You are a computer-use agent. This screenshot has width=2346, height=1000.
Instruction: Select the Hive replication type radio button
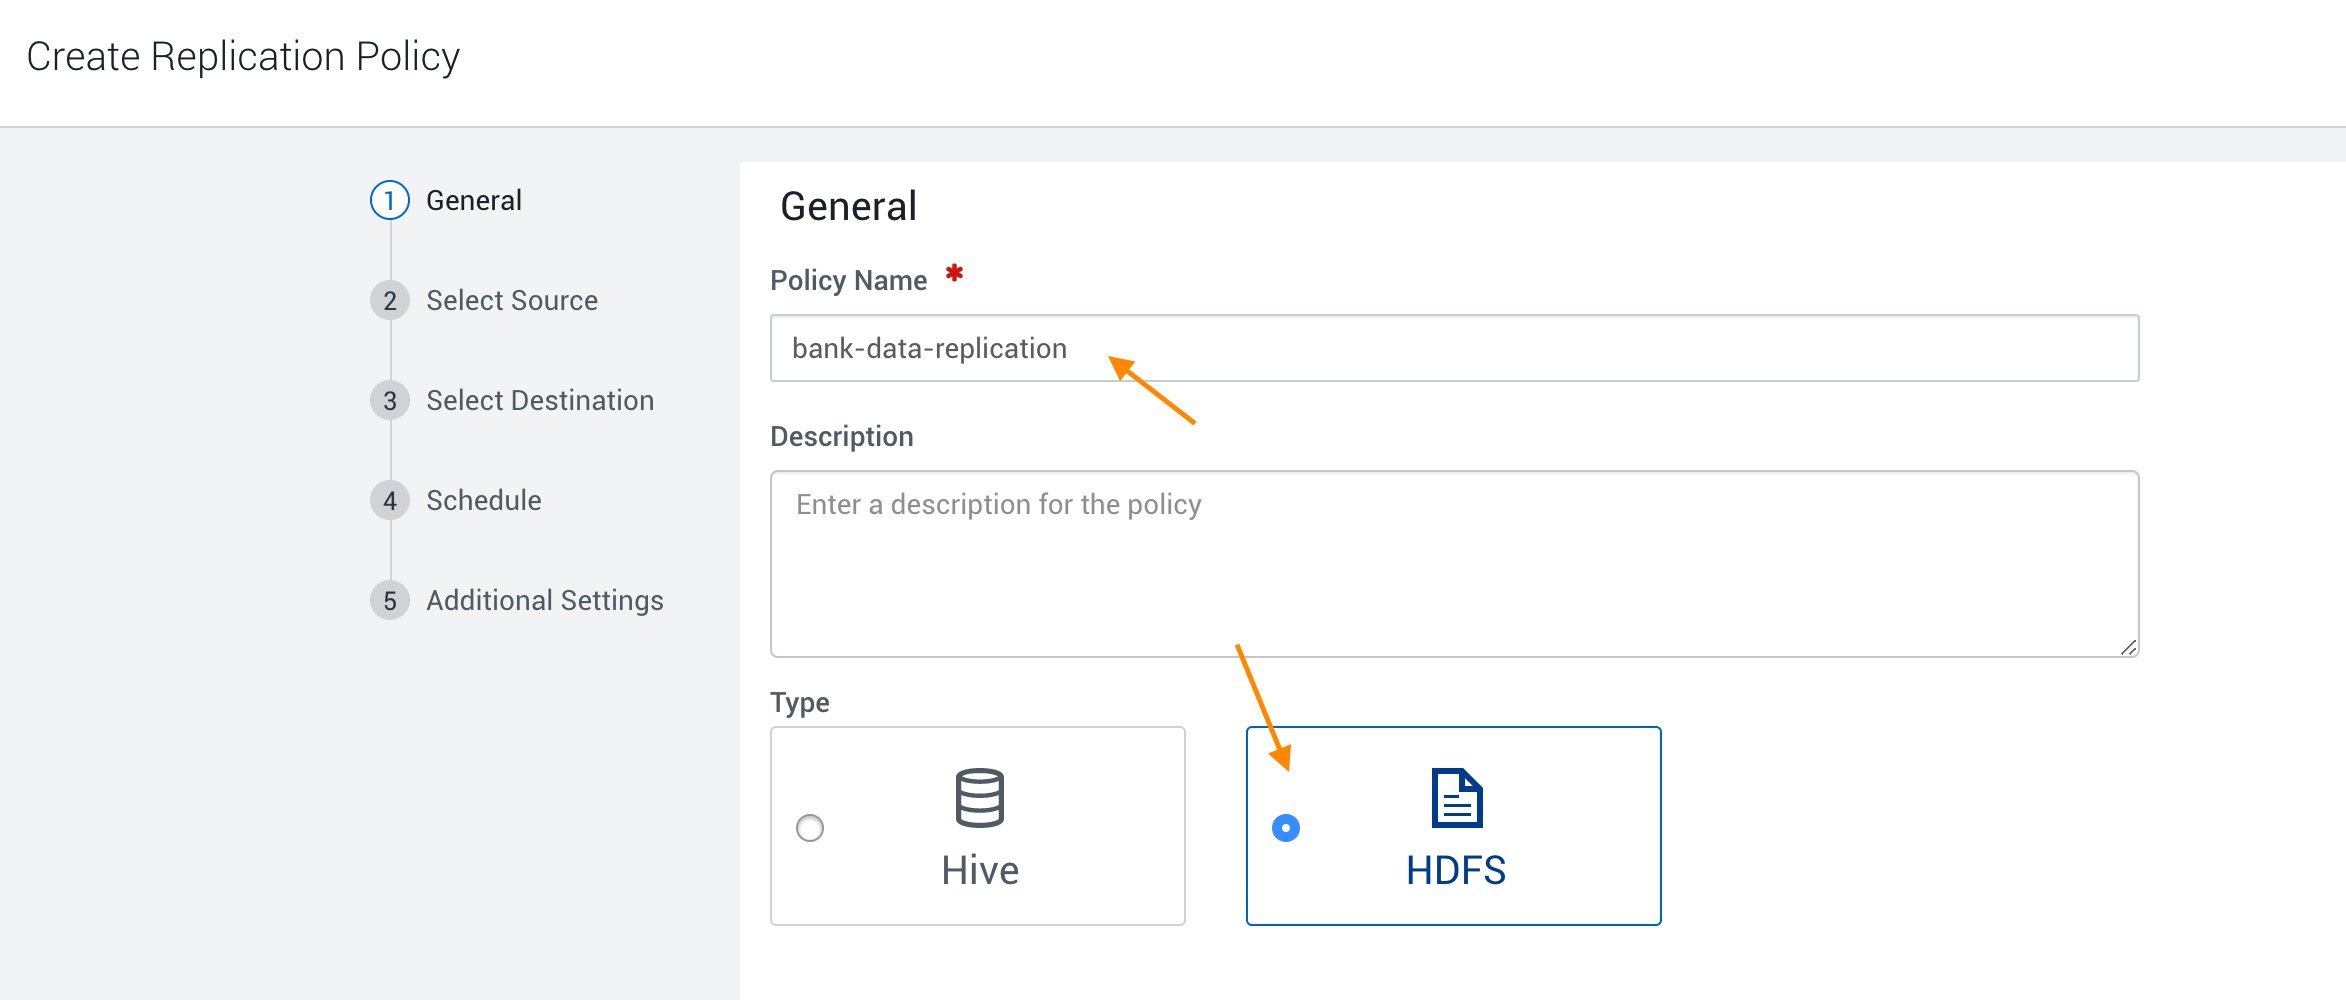click(x=810, y=827)
